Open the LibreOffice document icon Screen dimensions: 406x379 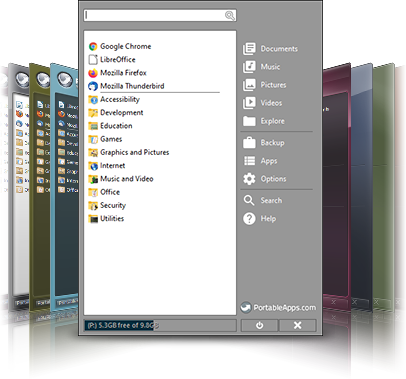(x=93, y=60)
